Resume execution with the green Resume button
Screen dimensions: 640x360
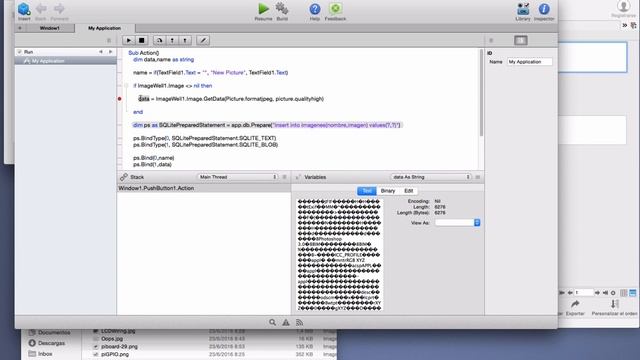point(263,9)
